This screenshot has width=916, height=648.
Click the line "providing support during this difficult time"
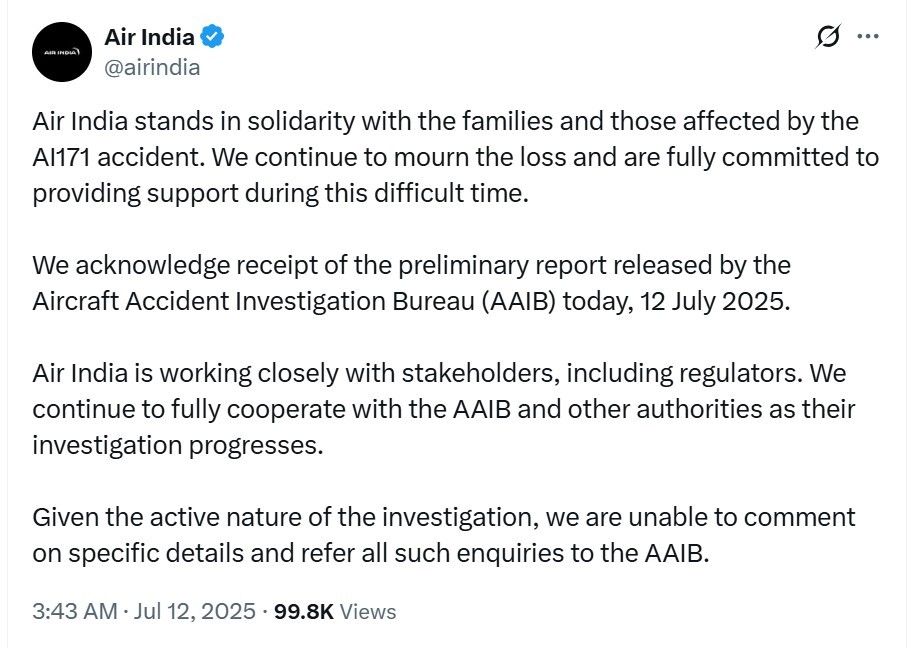[x=280, y=193]
